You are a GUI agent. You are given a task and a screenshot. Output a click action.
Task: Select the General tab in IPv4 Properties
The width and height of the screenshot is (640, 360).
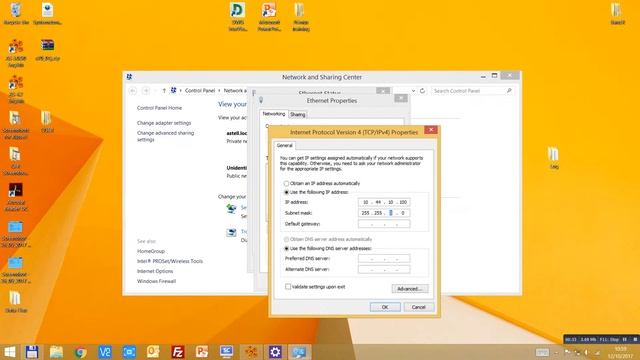(284, 146)
